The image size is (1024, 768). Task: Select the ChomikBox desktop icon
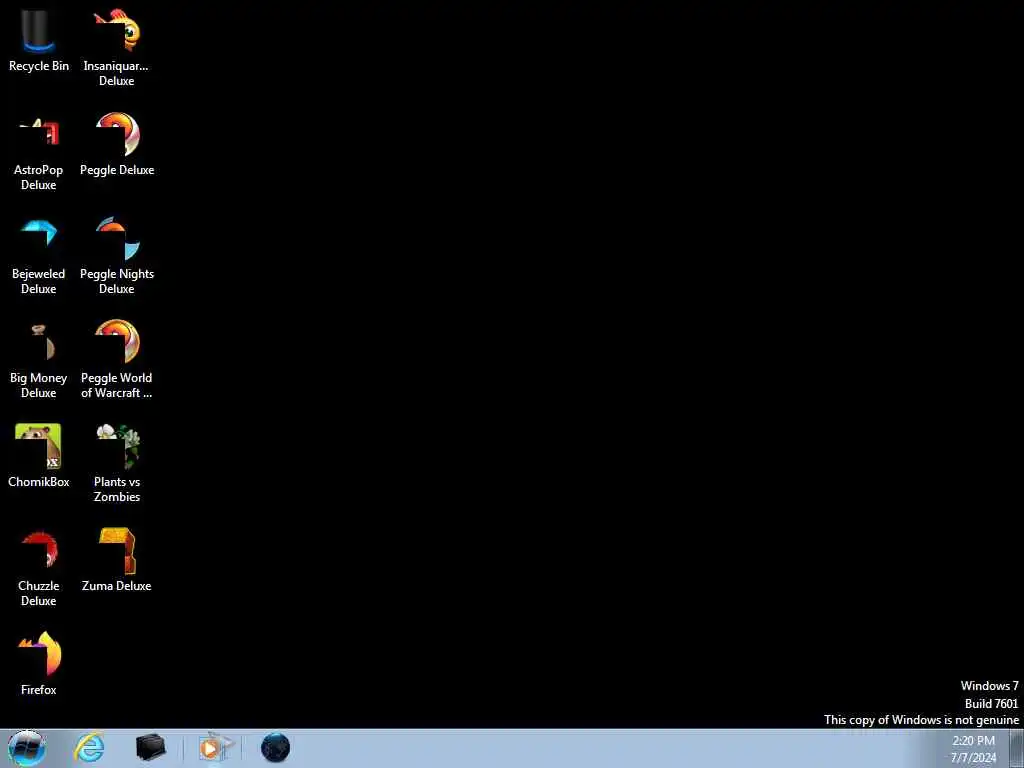[x=39, y=456]
